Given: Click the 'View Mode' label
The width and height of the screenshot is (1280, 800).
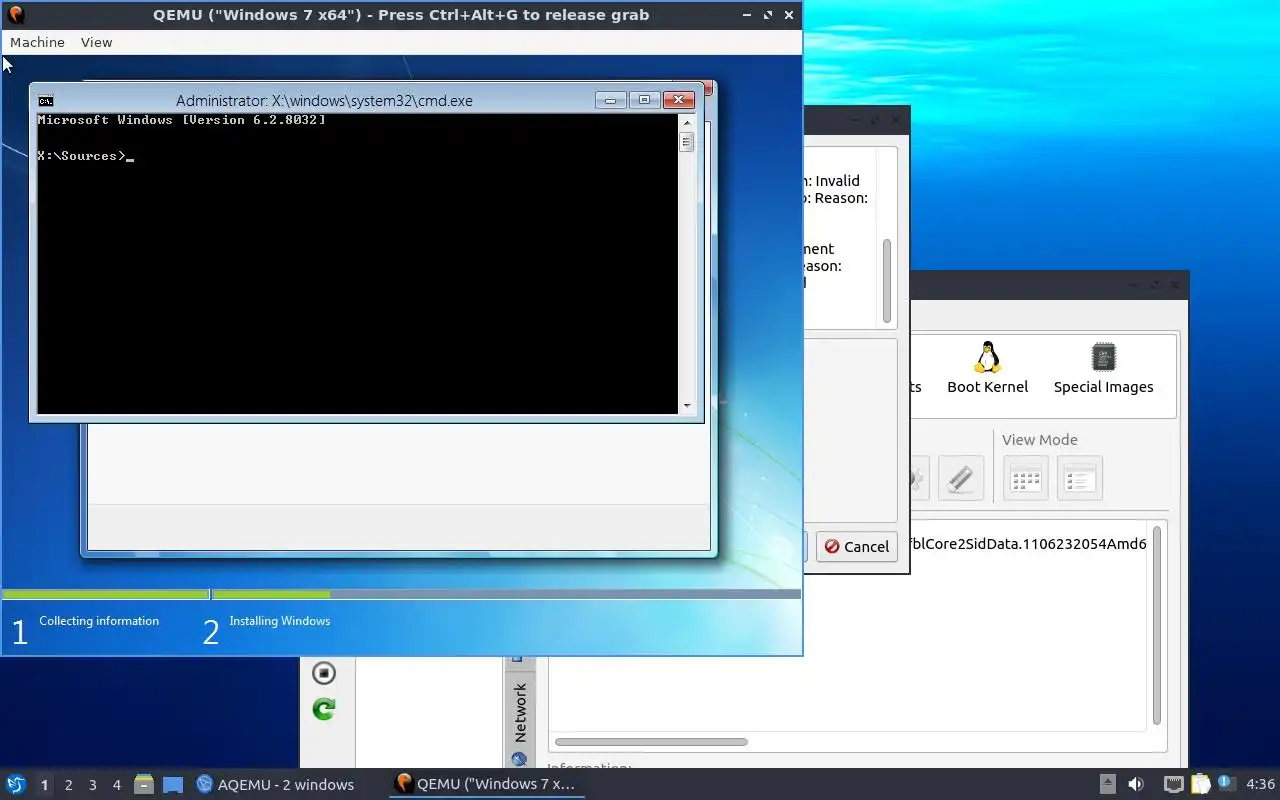Looking at the screenshot, I should [1039, 440].
